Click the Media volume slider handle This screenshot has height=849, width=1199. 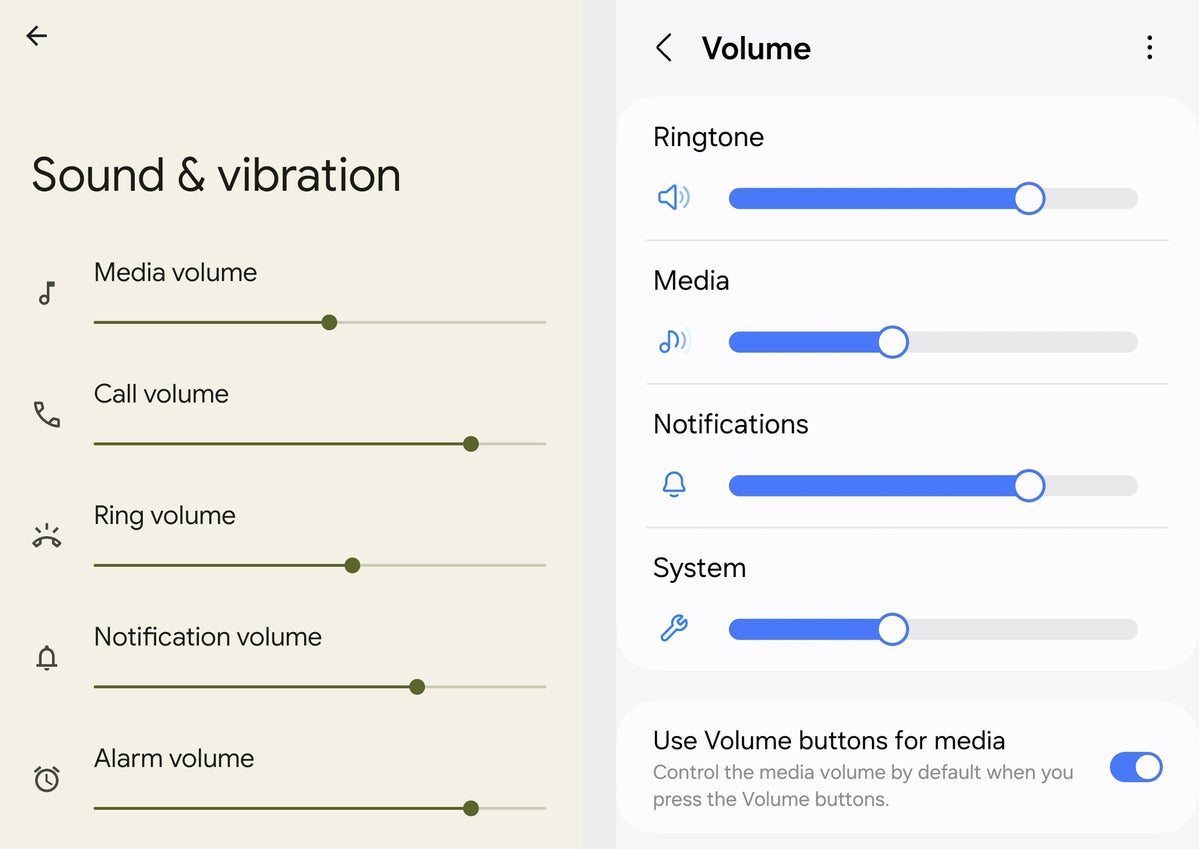point(330,322)
